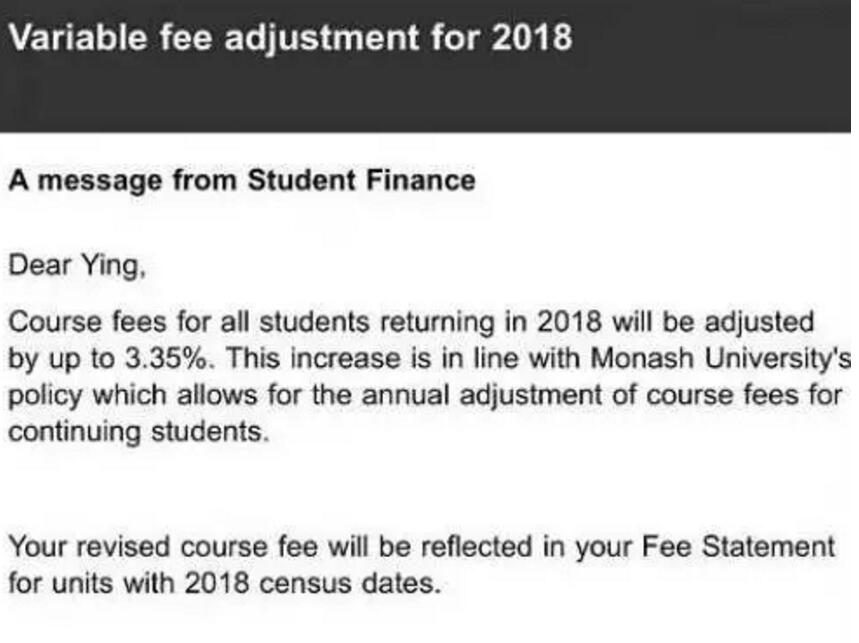Click the words "Fee Statement" in last paragraph

[738, 547]
